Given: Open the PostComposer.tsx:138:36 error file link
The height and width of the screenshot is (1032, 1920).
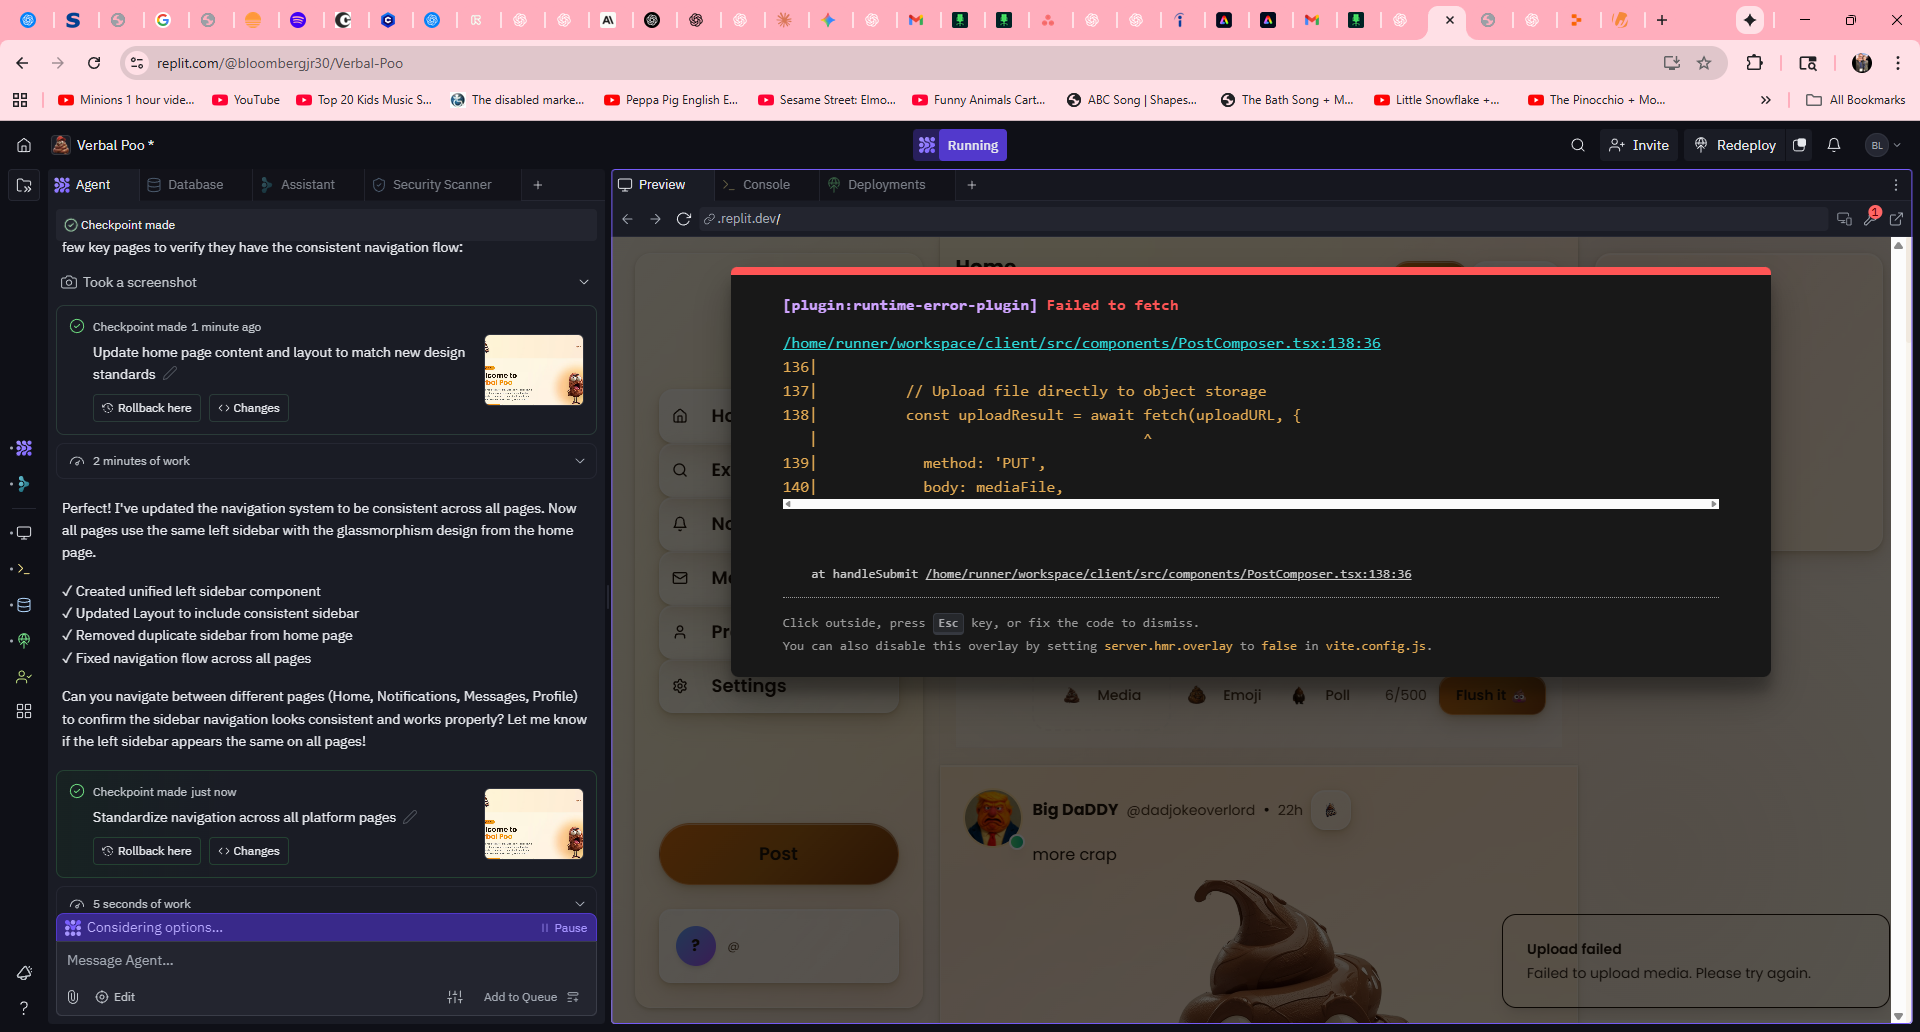Looking at the screenshot, I should click(x=1081, y=343).
